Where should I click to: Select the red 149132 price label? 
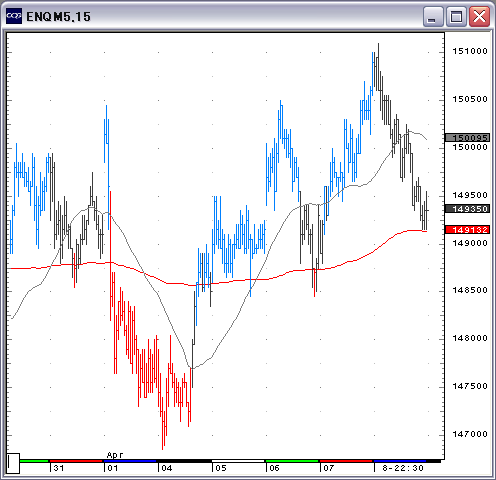[x=468, y=230]
